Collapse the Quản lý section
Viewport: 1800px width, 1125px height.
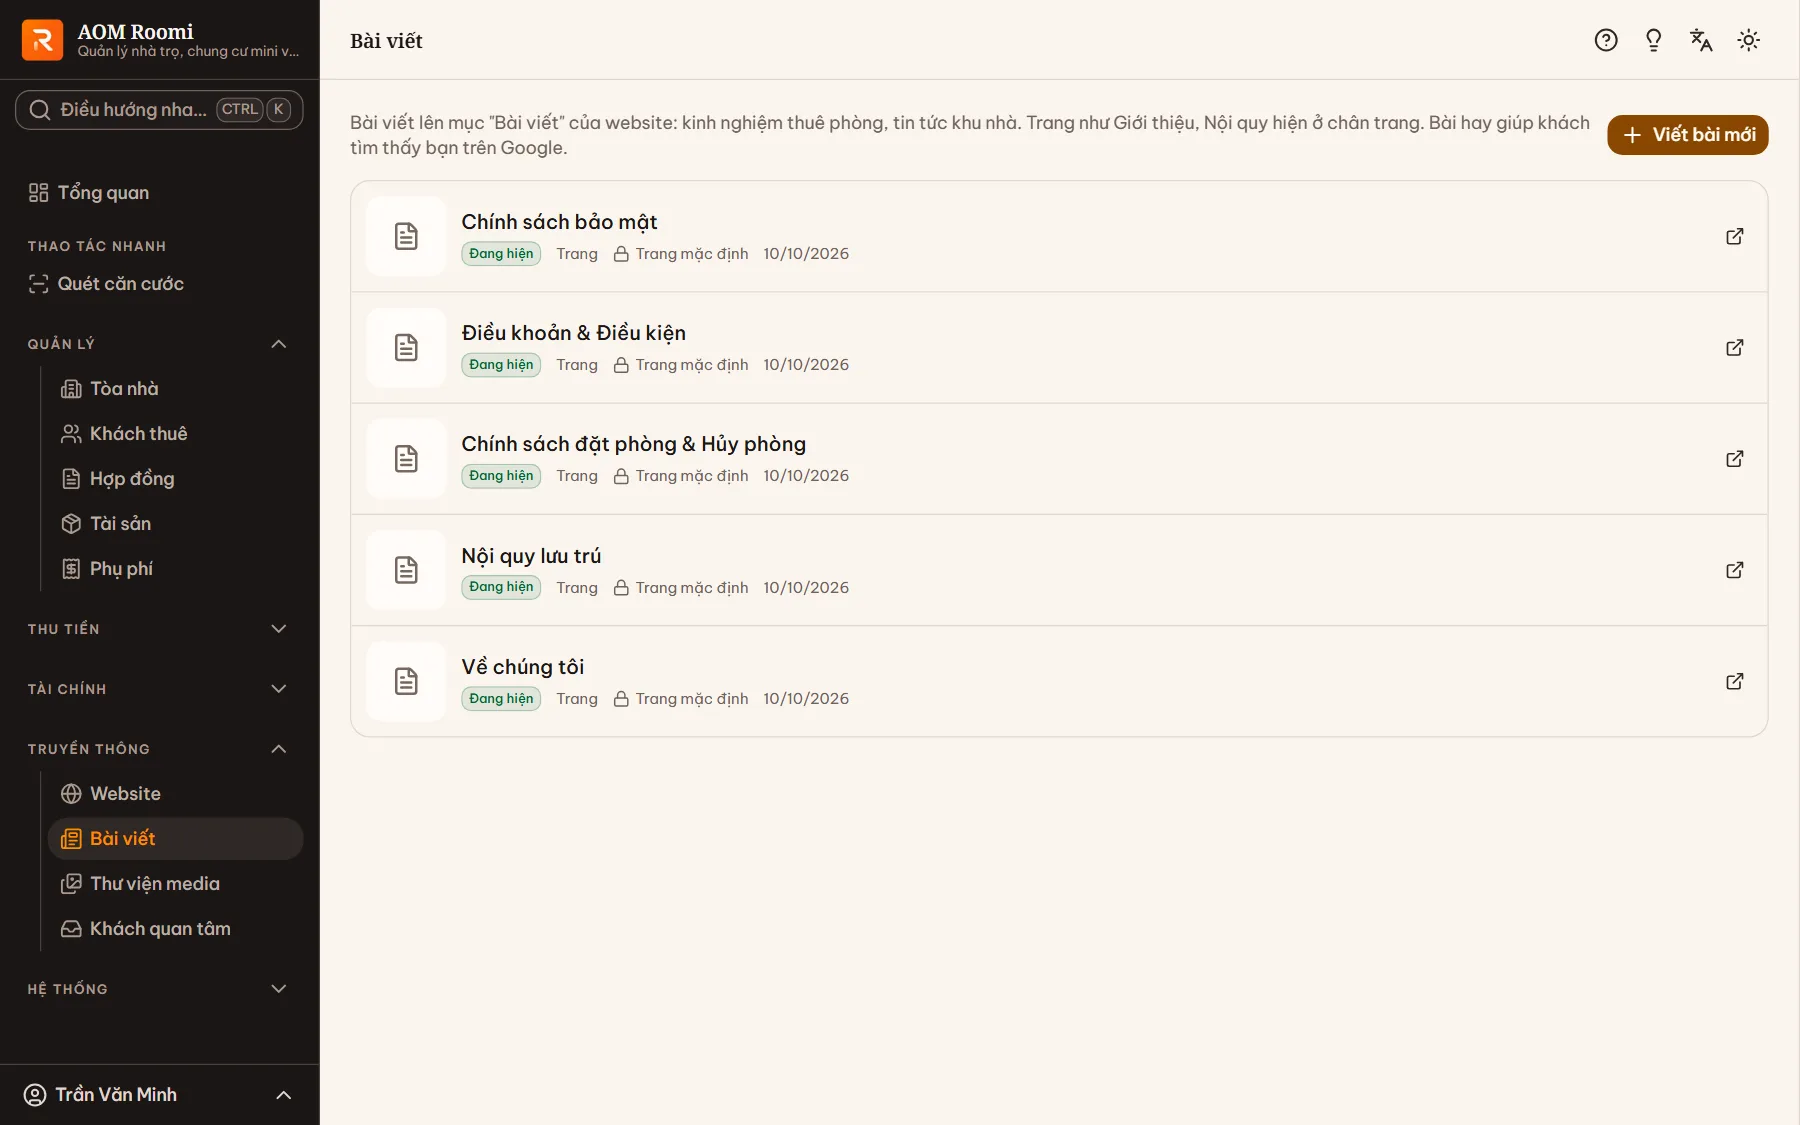(159, 344)
